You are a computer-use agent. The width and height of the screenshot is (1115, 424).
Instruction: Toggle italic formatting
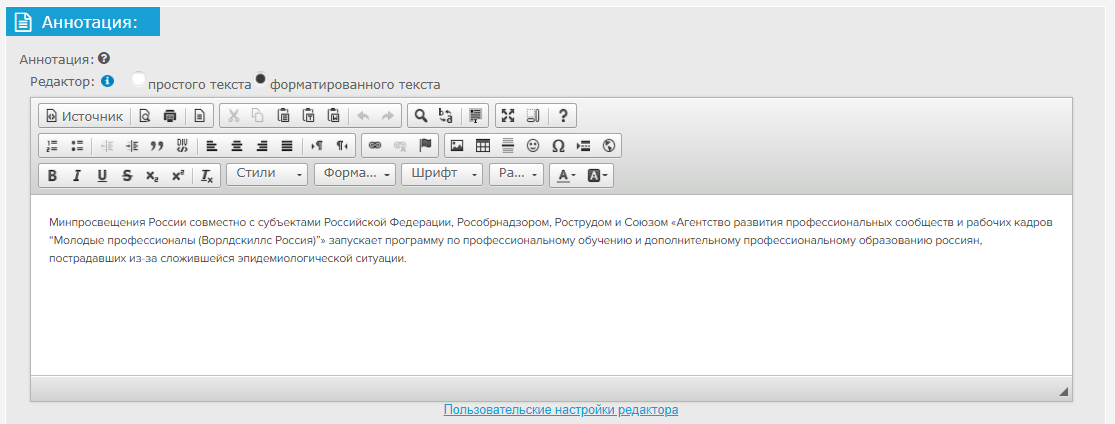tap(77, 176)
